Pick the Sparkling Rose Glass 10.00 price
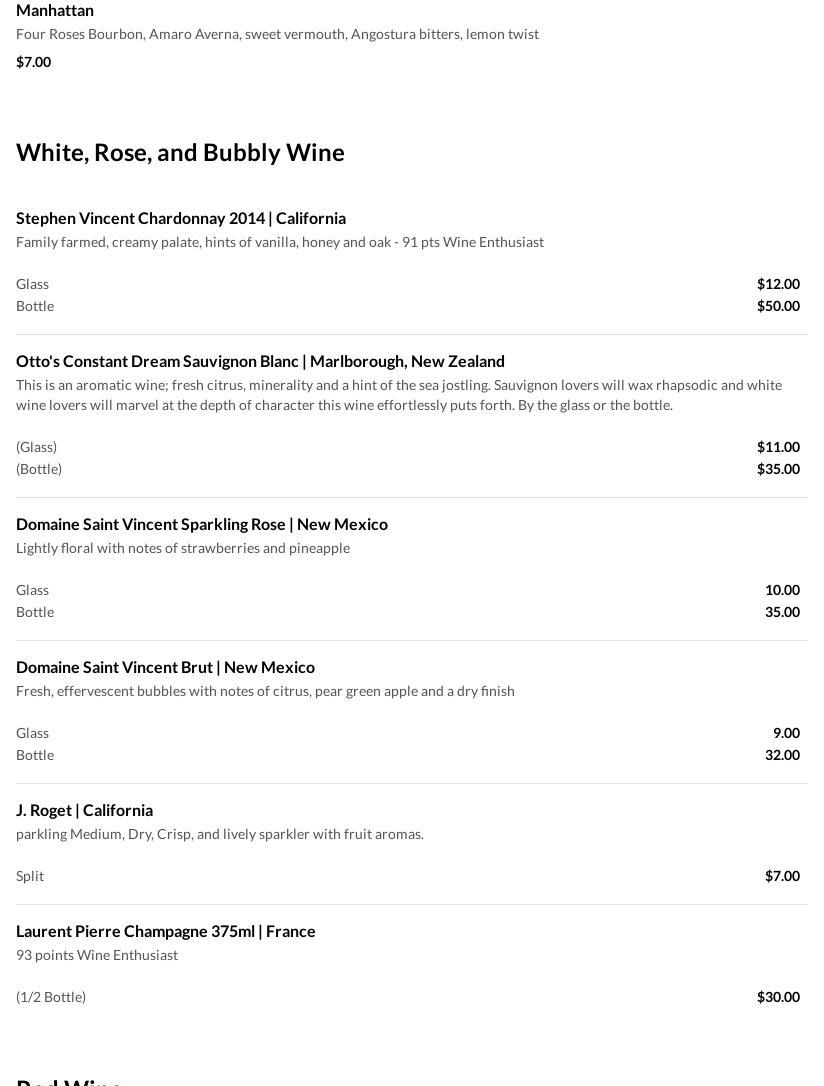 point(782,590)
